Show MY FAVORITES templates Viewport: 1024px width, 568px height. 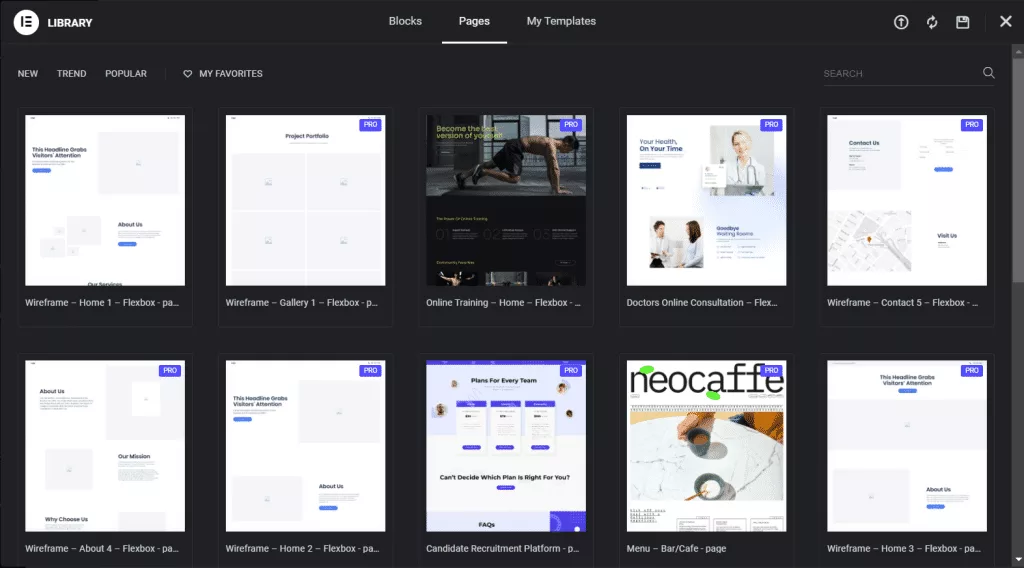pyautogui.click(x=231, y=74)
